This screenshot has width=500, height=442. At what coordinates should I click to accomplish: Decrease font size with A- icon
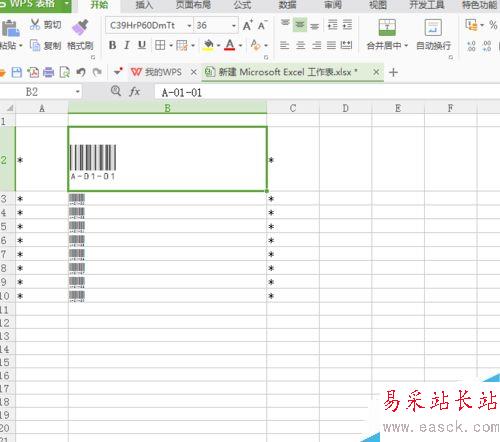263,25
